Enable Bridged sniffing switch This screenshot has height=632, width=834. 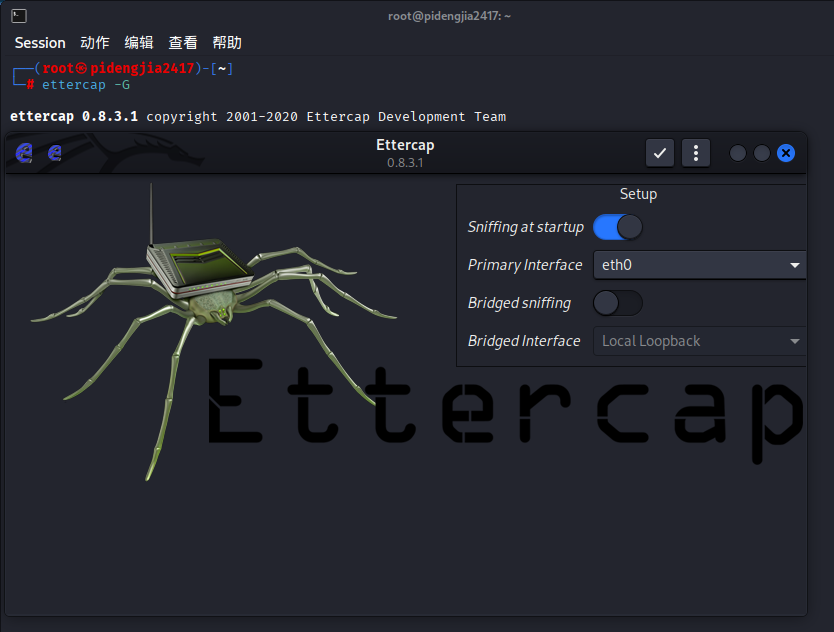tap(618, 303)
